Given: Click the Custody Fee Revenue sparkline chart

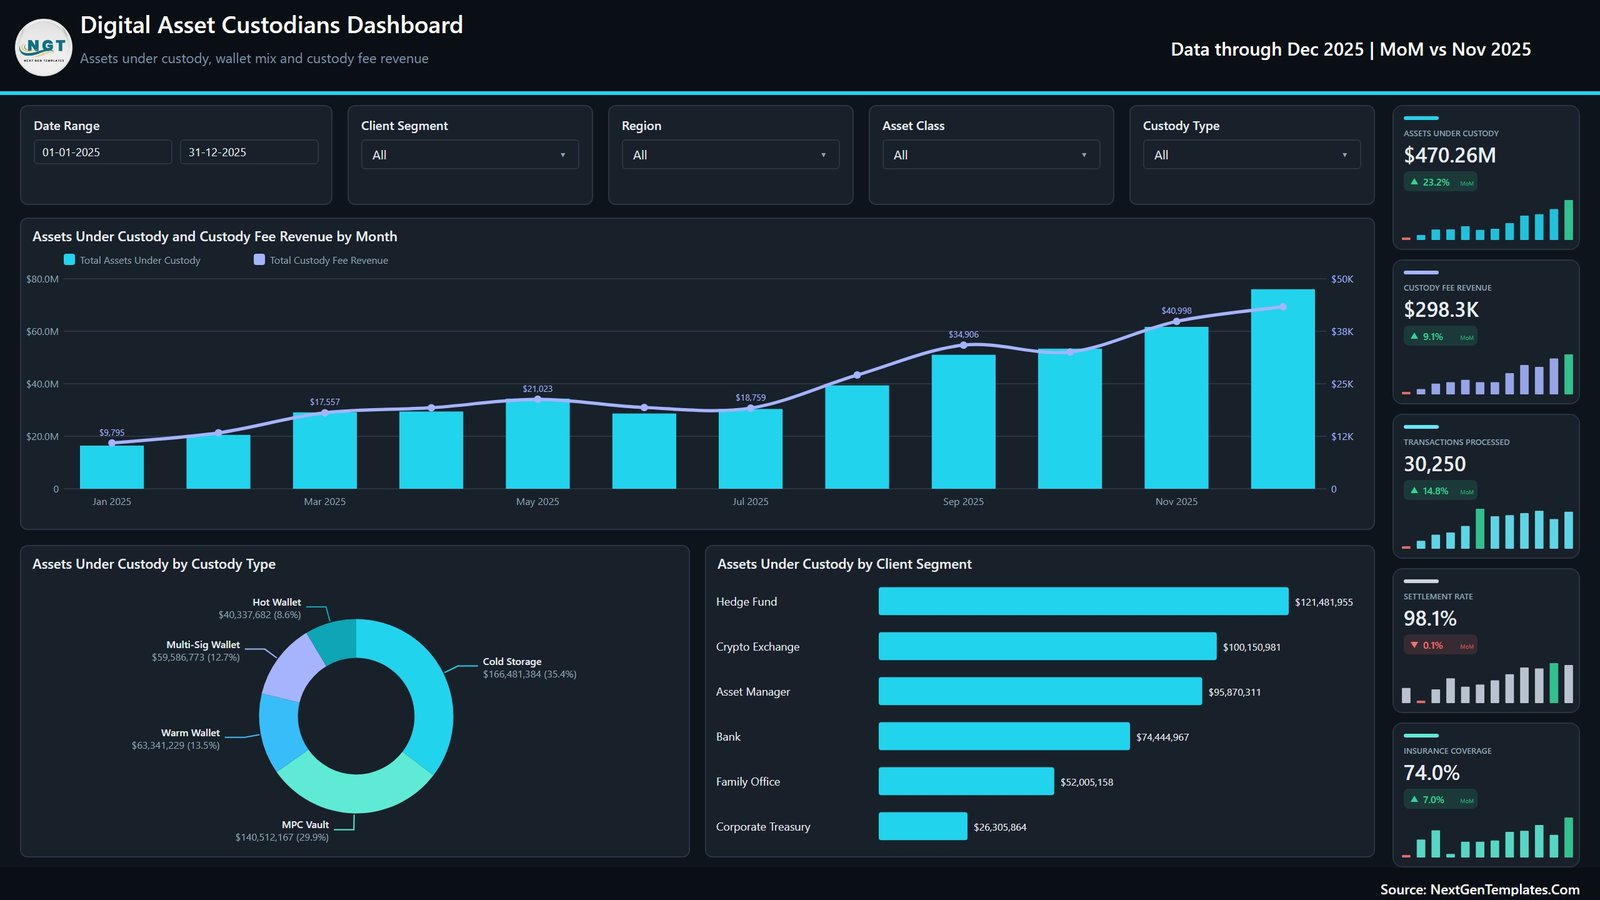Looking at the screenshot, I should pos(1487,374).
